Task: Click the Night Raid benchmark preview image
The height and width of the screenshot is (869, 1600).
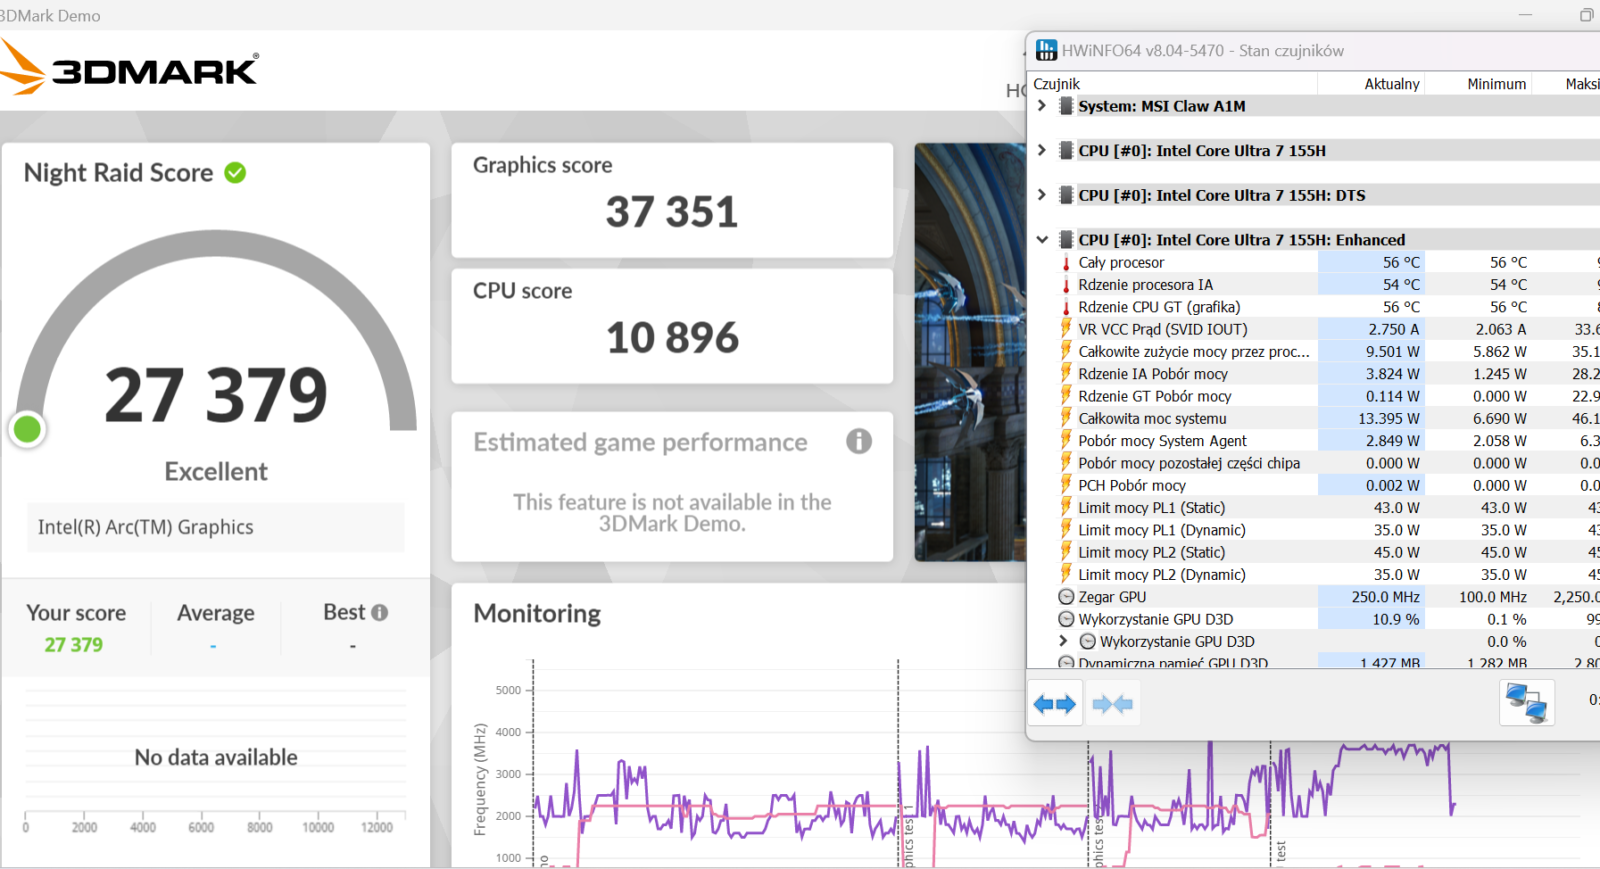Action: pyautogui.click(x=969, y=352)
